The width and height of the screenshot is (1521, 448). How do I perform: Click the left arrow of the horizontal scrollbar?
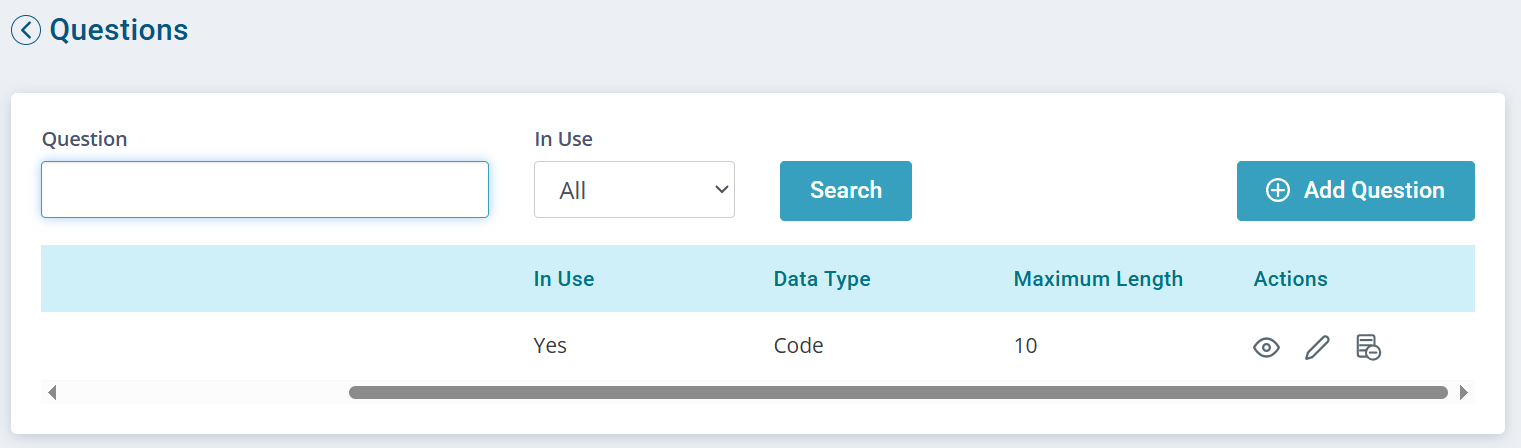tap(52, 393)
